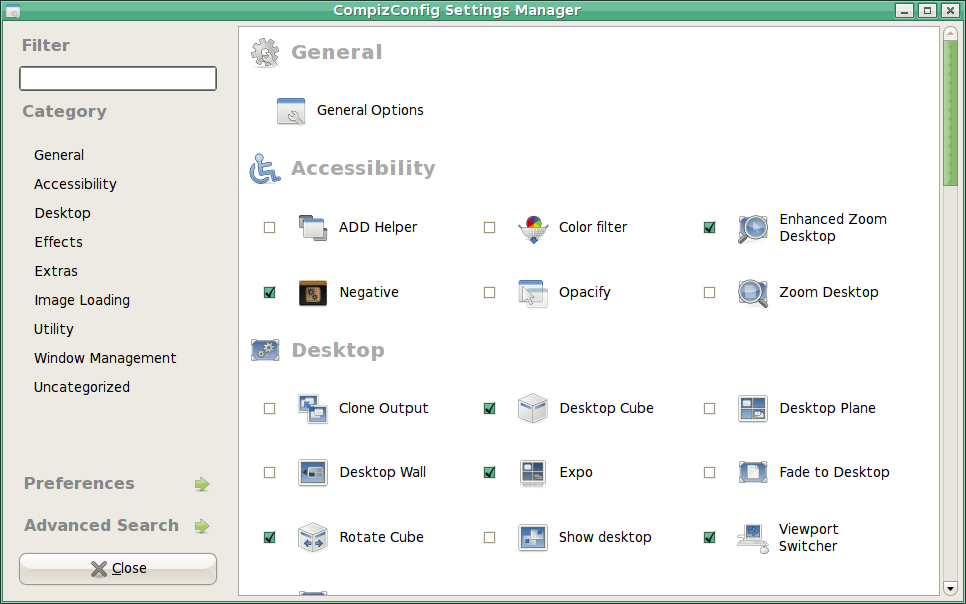This screenshot has width=966, height=604.
Task: Enable the Desktop Wall checkbox
Action: pyautogui.click(x=269, y=472)
